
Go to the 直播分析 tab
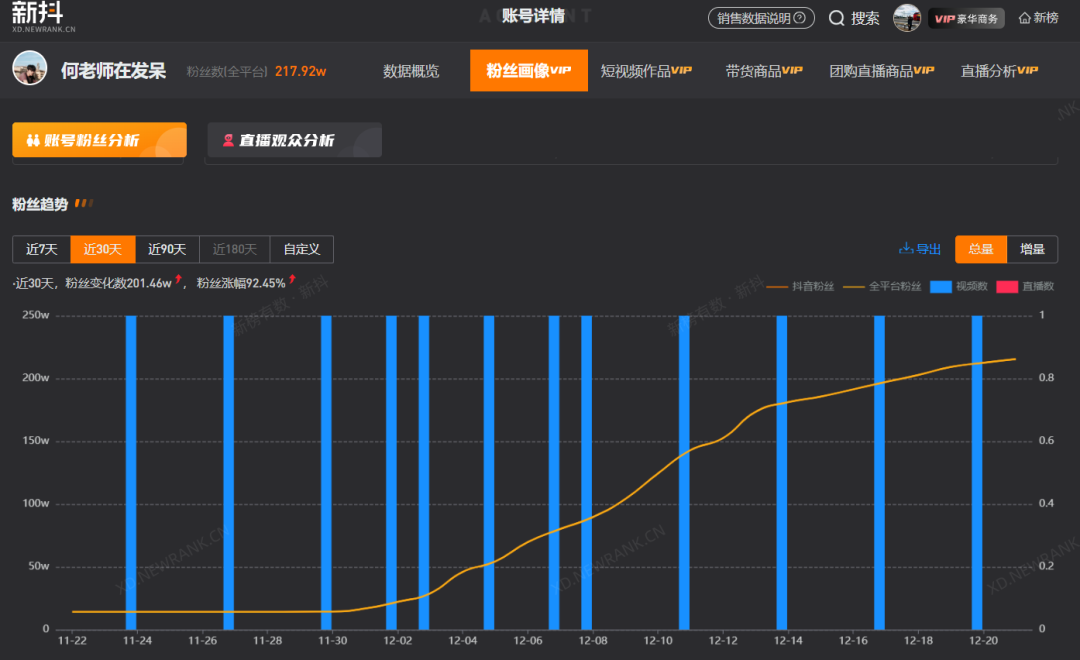[999, 71]
